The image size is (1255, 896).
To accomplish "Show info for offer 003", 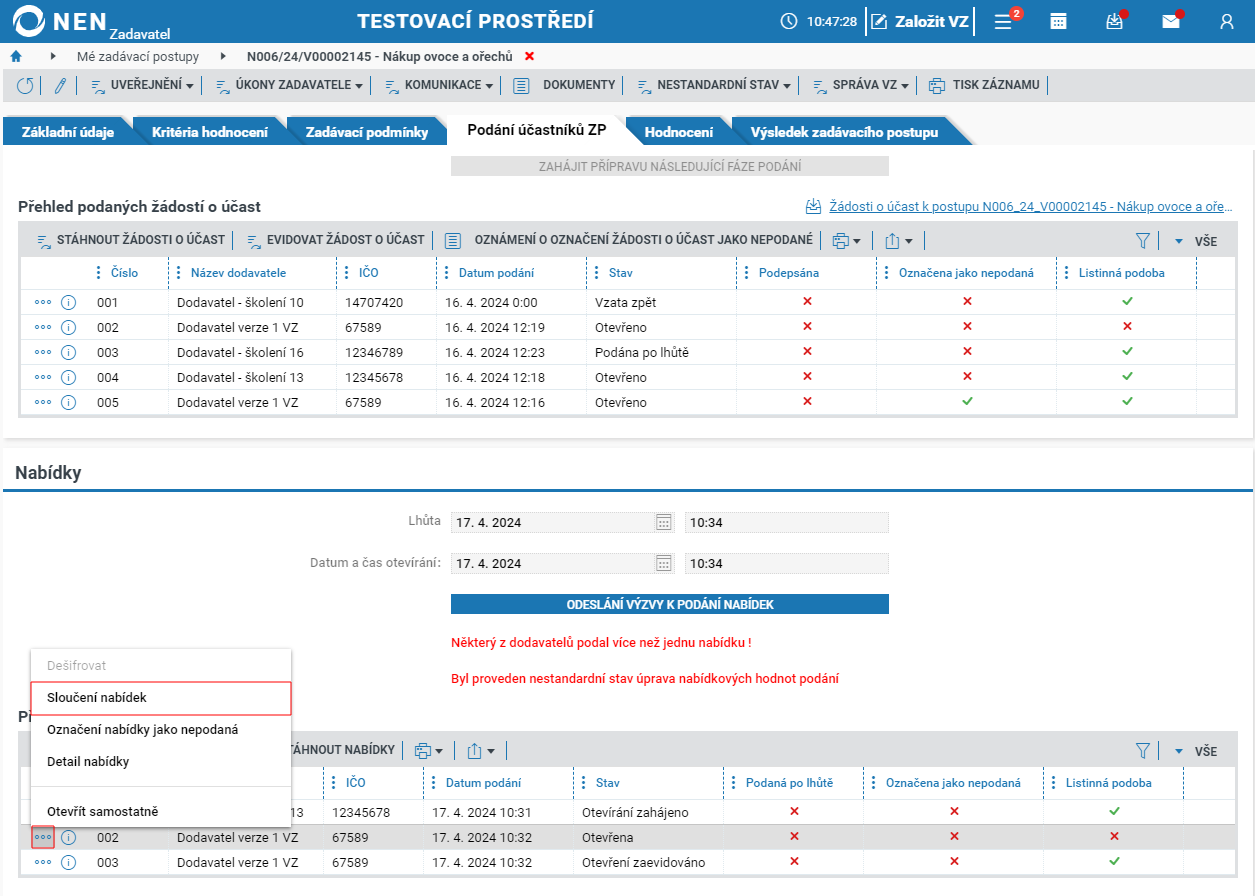I will click(68, 862).
